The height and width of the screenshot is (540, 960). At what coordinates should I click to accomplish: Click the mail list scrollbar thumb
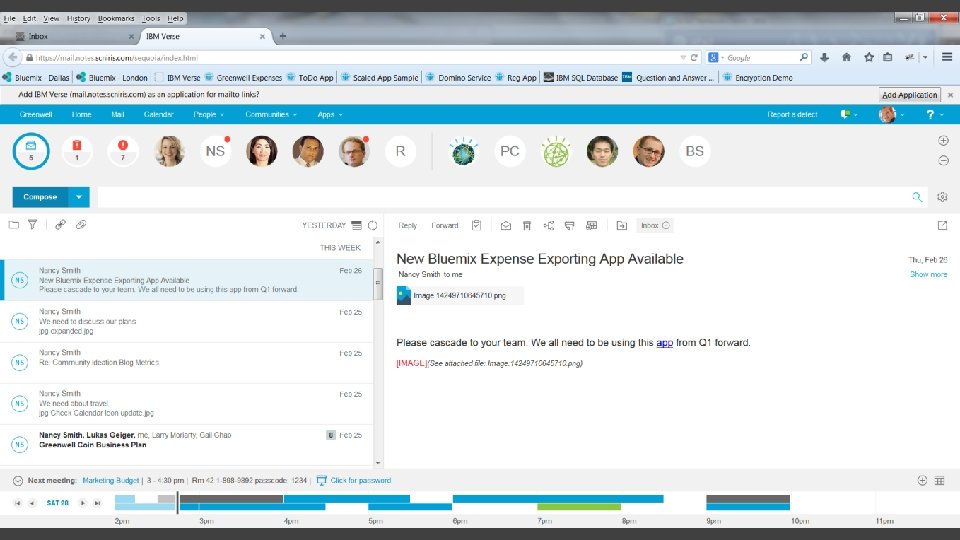click(378, 284)
